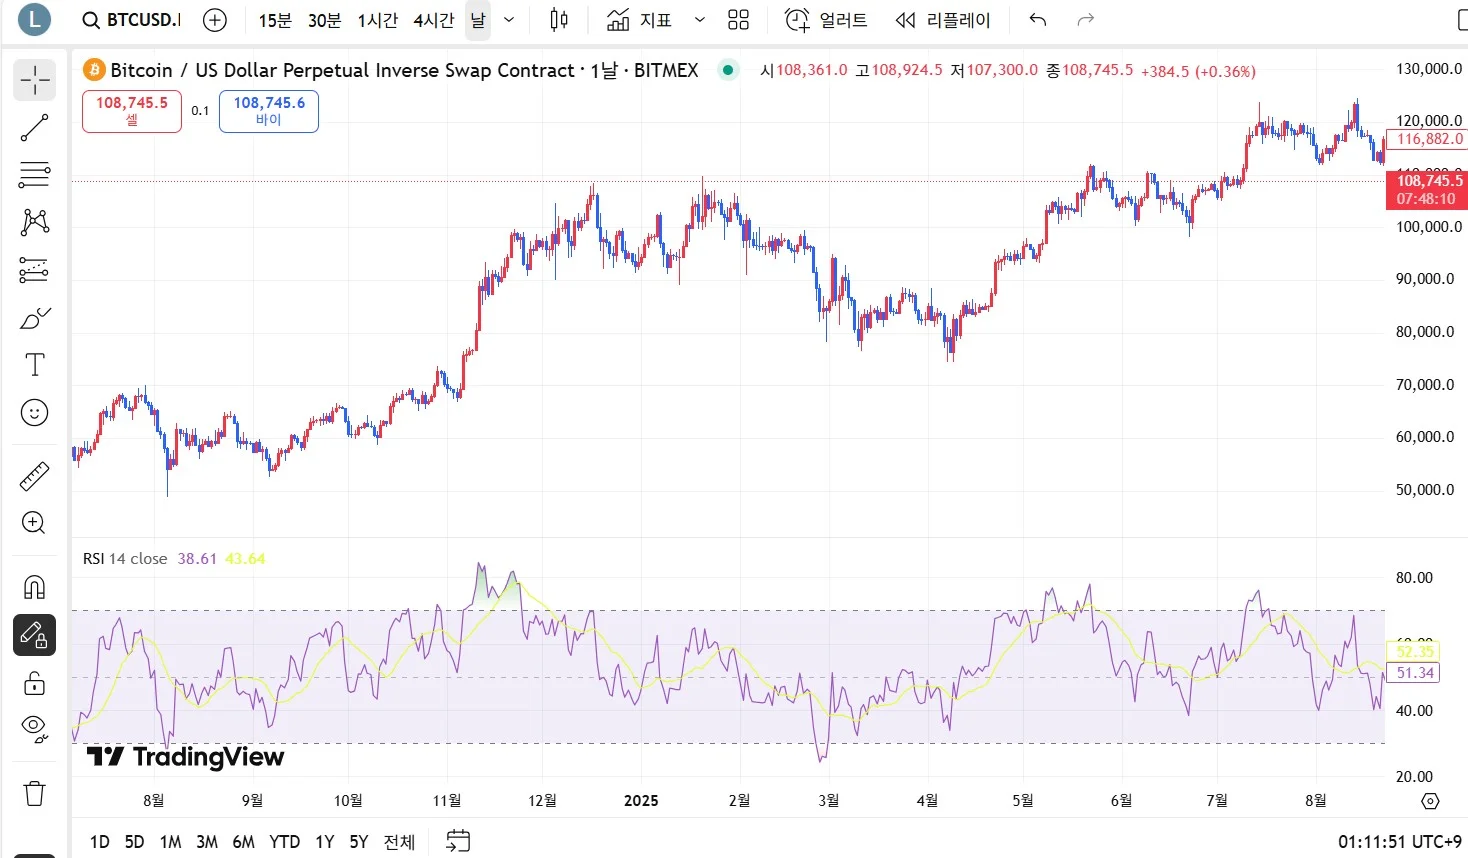Open the go to date calendar
1468x858 pixels.
[x=458, y=841]
